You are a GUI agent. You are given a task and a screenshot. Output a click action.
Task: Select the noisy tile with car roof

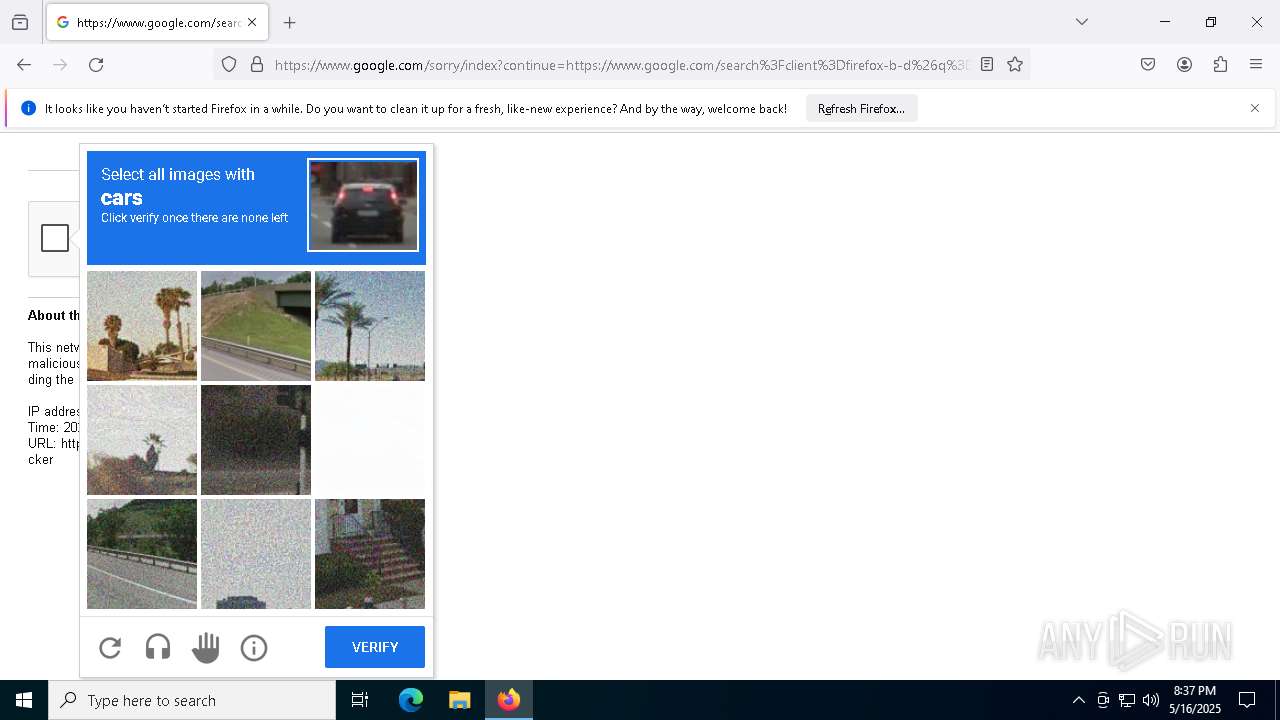click(256, 554)
